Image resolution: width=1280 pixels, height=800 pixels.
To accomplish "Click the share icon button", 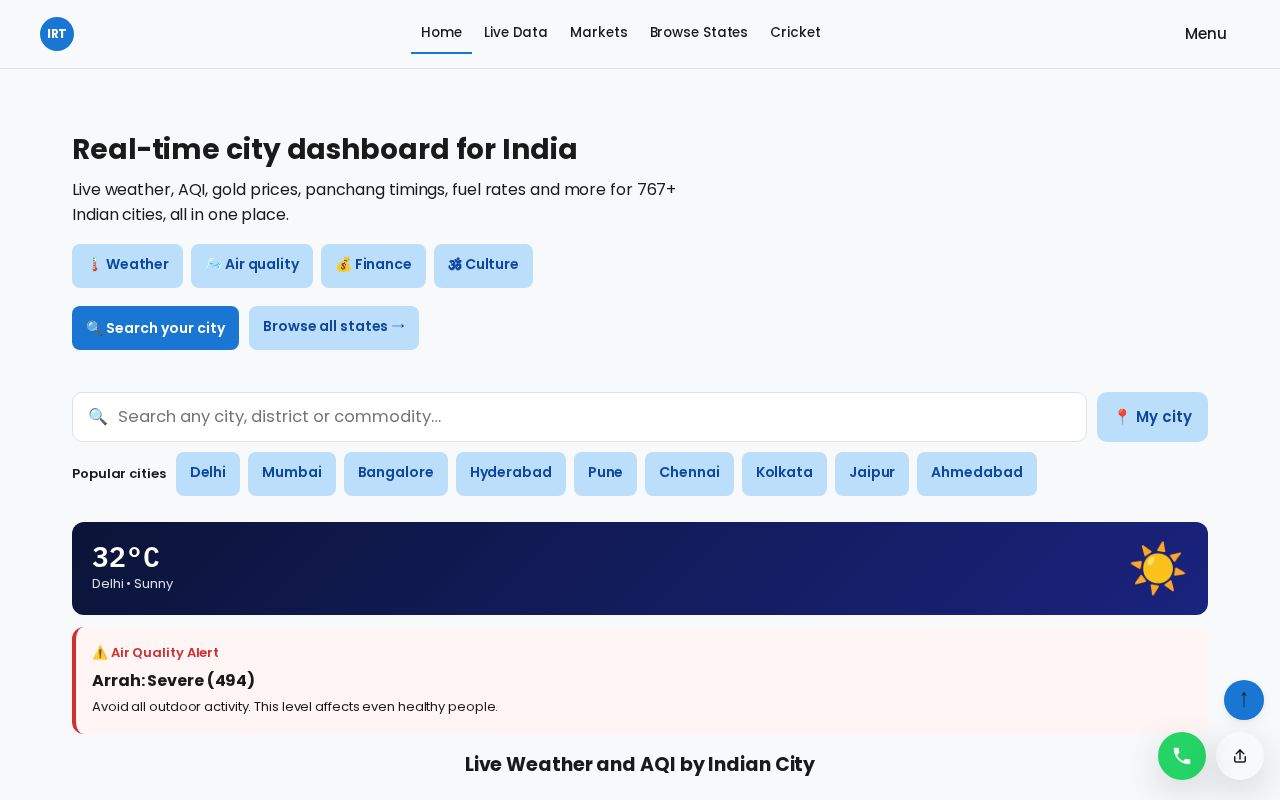I will point(1240,756).
